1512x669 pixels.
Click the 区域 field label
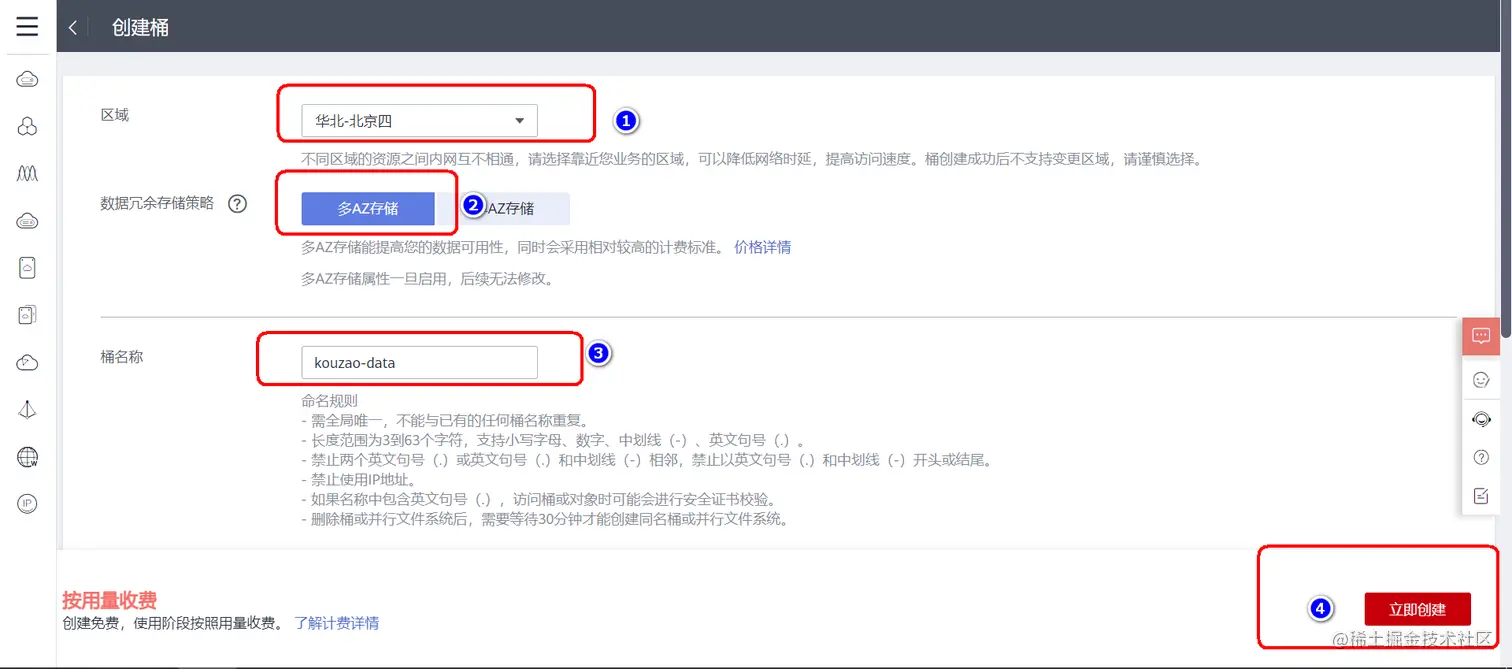114,115
